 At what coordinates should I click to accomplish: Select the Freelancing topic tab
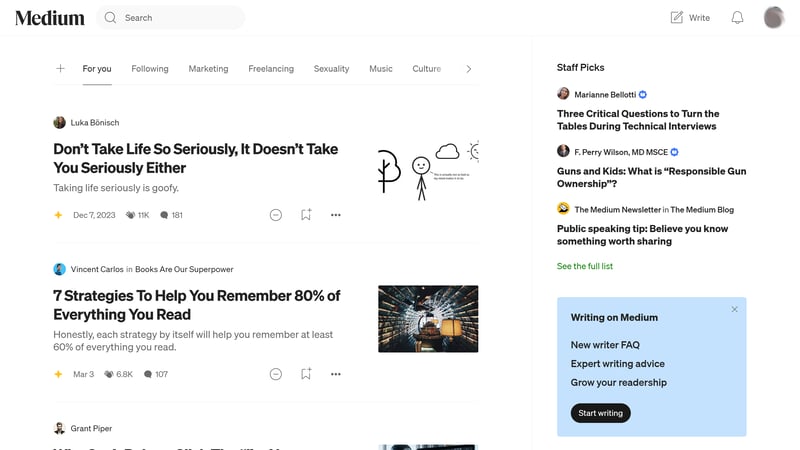[x=271, y=69]
